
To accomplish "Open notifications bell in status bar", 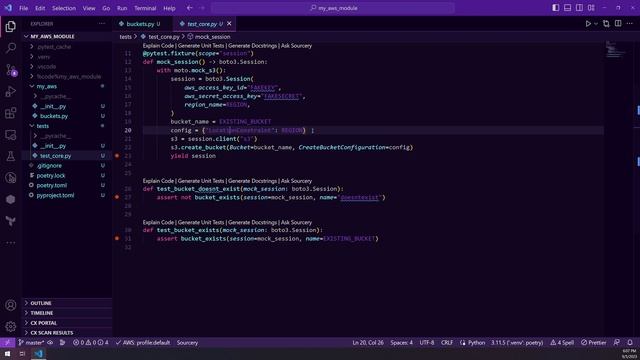I will coord(630,342).
